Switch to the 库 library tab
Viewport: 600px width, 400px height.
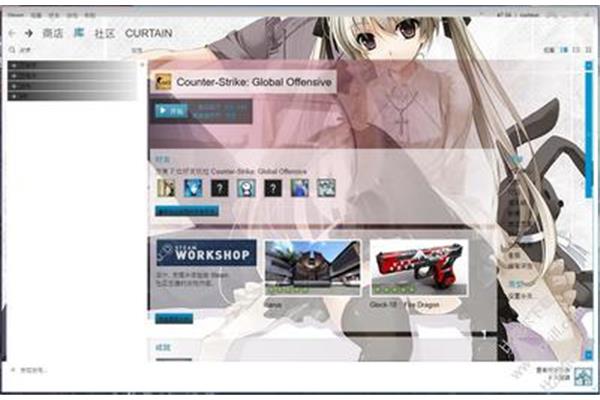pyautogui.click(x=79, y=33)
